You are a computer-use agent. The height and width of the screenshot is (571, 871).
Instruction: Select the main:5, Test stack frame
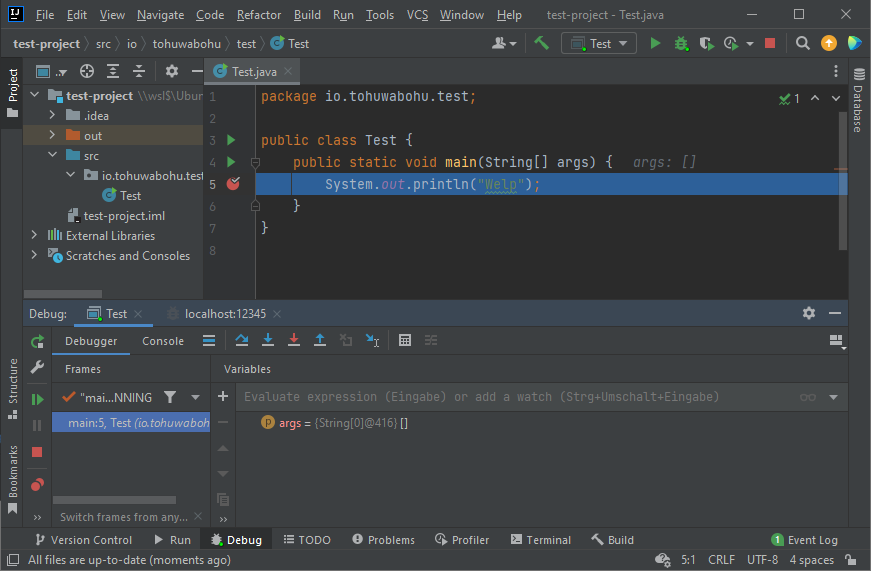pos(131,423)
